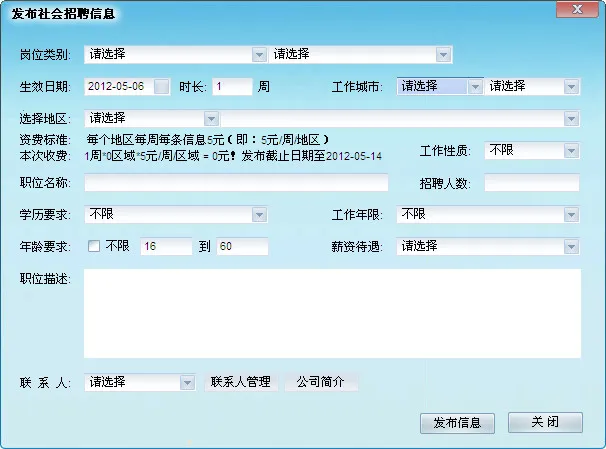This screenshot has height=449, width=606.
Task: Expand the second 岗位类别 dropdown
Action: [x=443, y=54]
